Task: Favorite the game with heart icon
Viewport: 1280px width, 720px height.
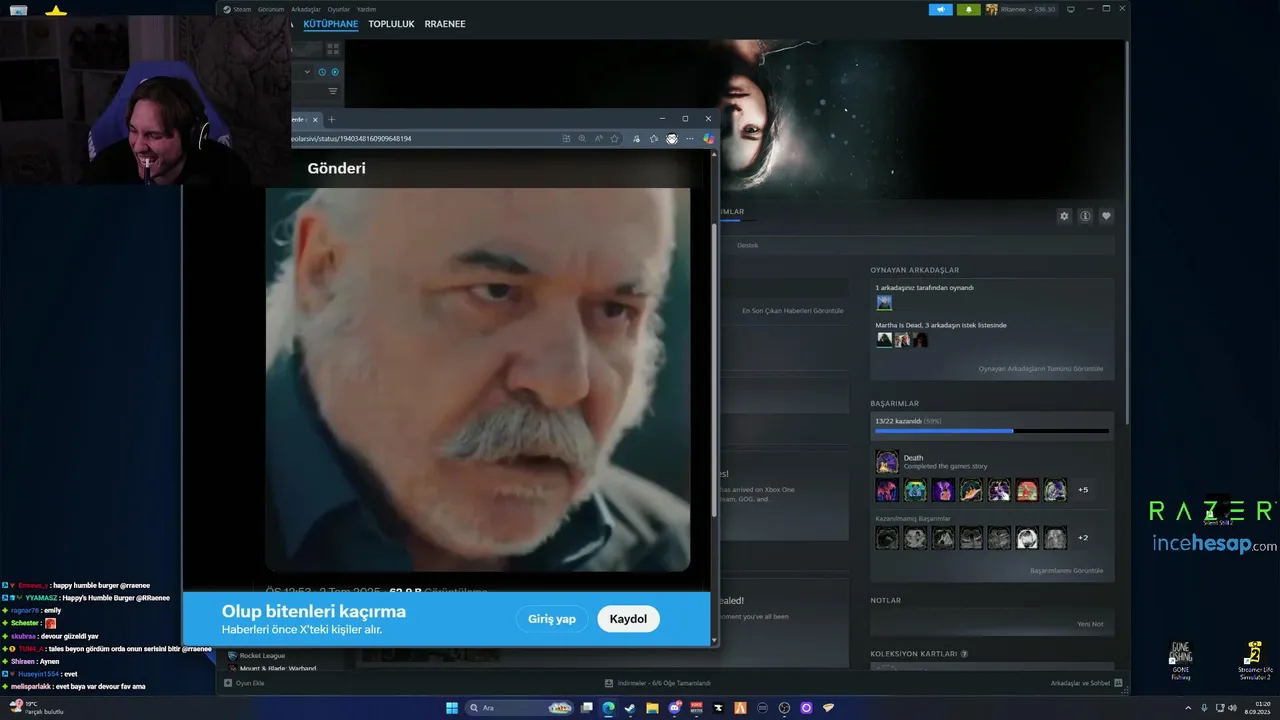Action: 1106,216
